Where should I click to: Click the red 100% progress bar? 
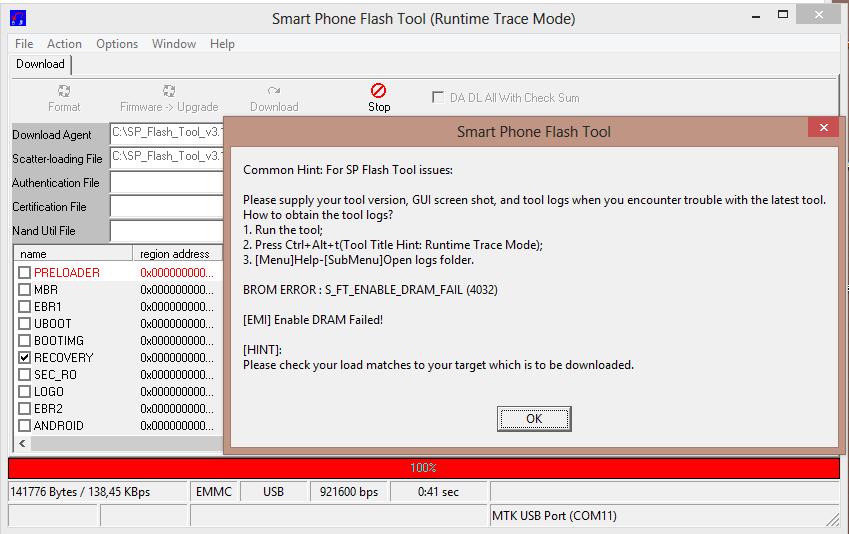click(423, 468)
